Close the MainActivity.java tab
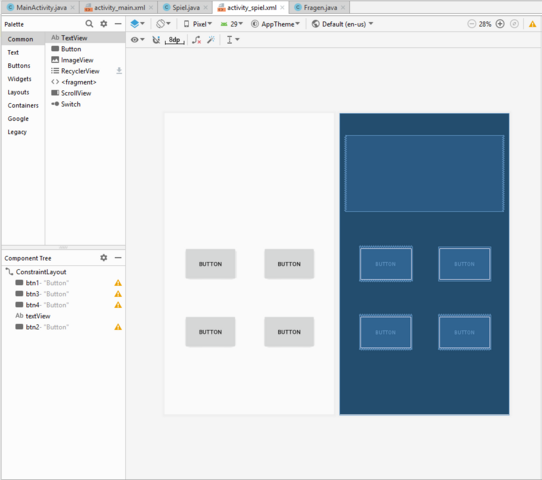The image size is (542, 480). click(x=73, y=8)
